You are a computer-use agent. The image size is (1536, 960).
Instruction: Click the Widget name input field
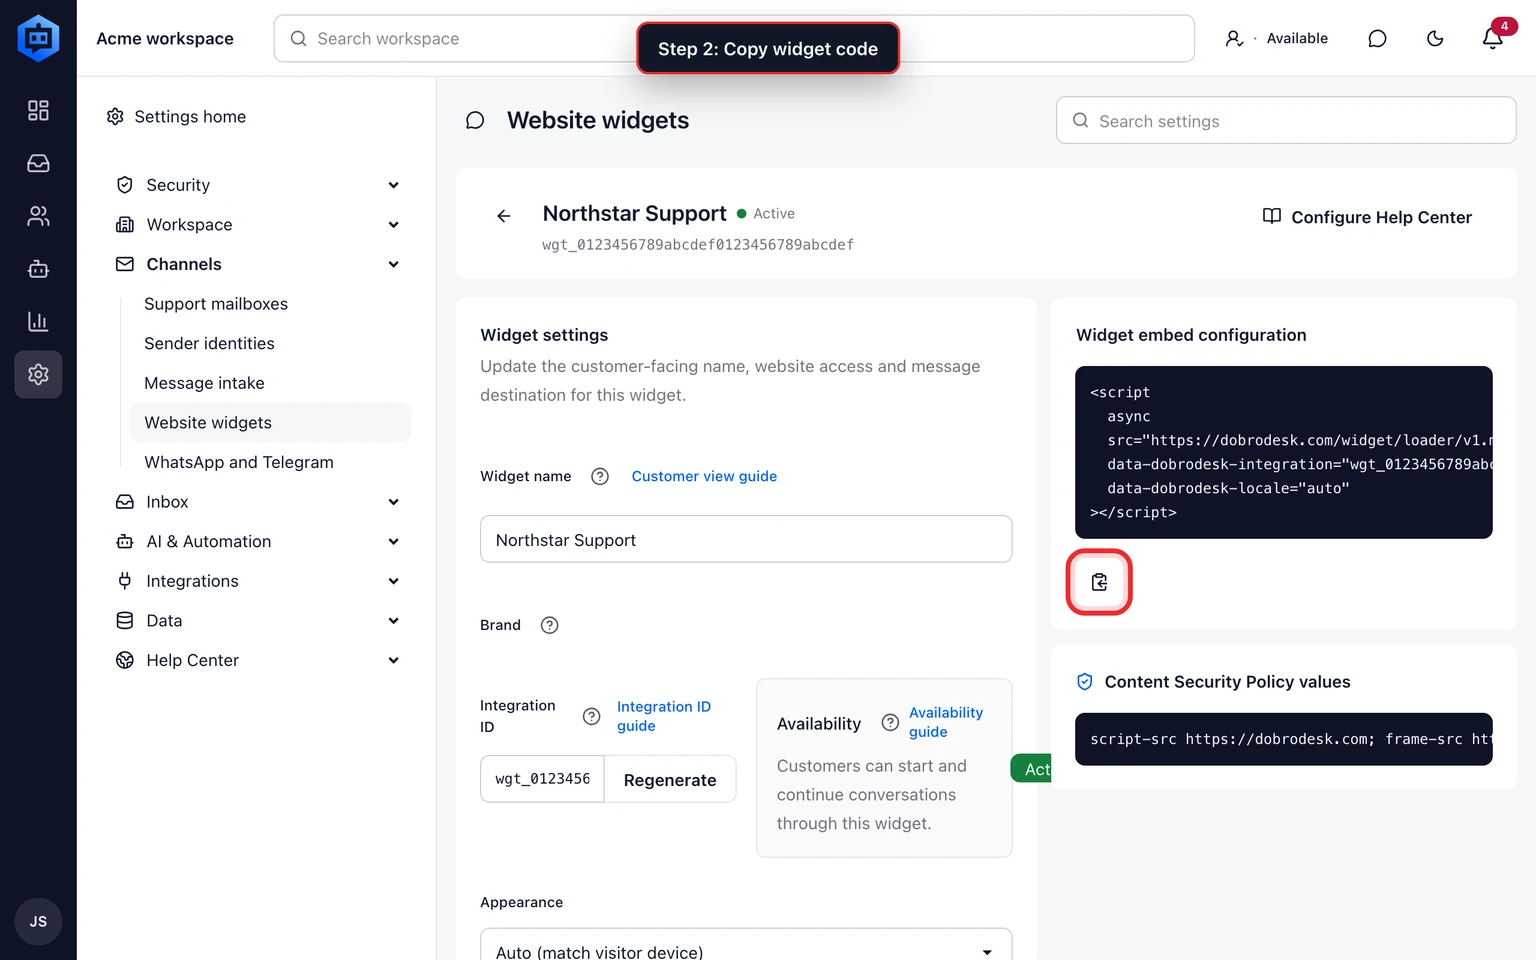coord(746,540)
